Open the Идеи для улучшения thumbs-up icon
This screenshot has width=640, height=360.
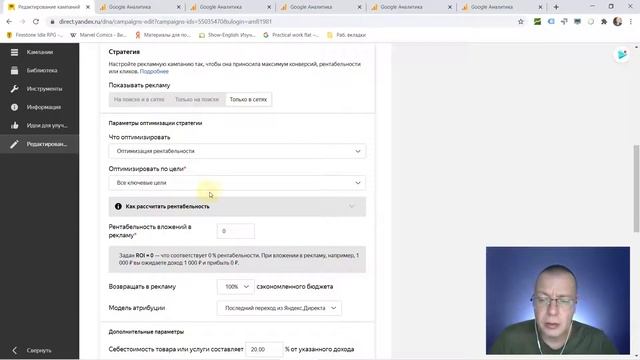(x=14, y=125)
